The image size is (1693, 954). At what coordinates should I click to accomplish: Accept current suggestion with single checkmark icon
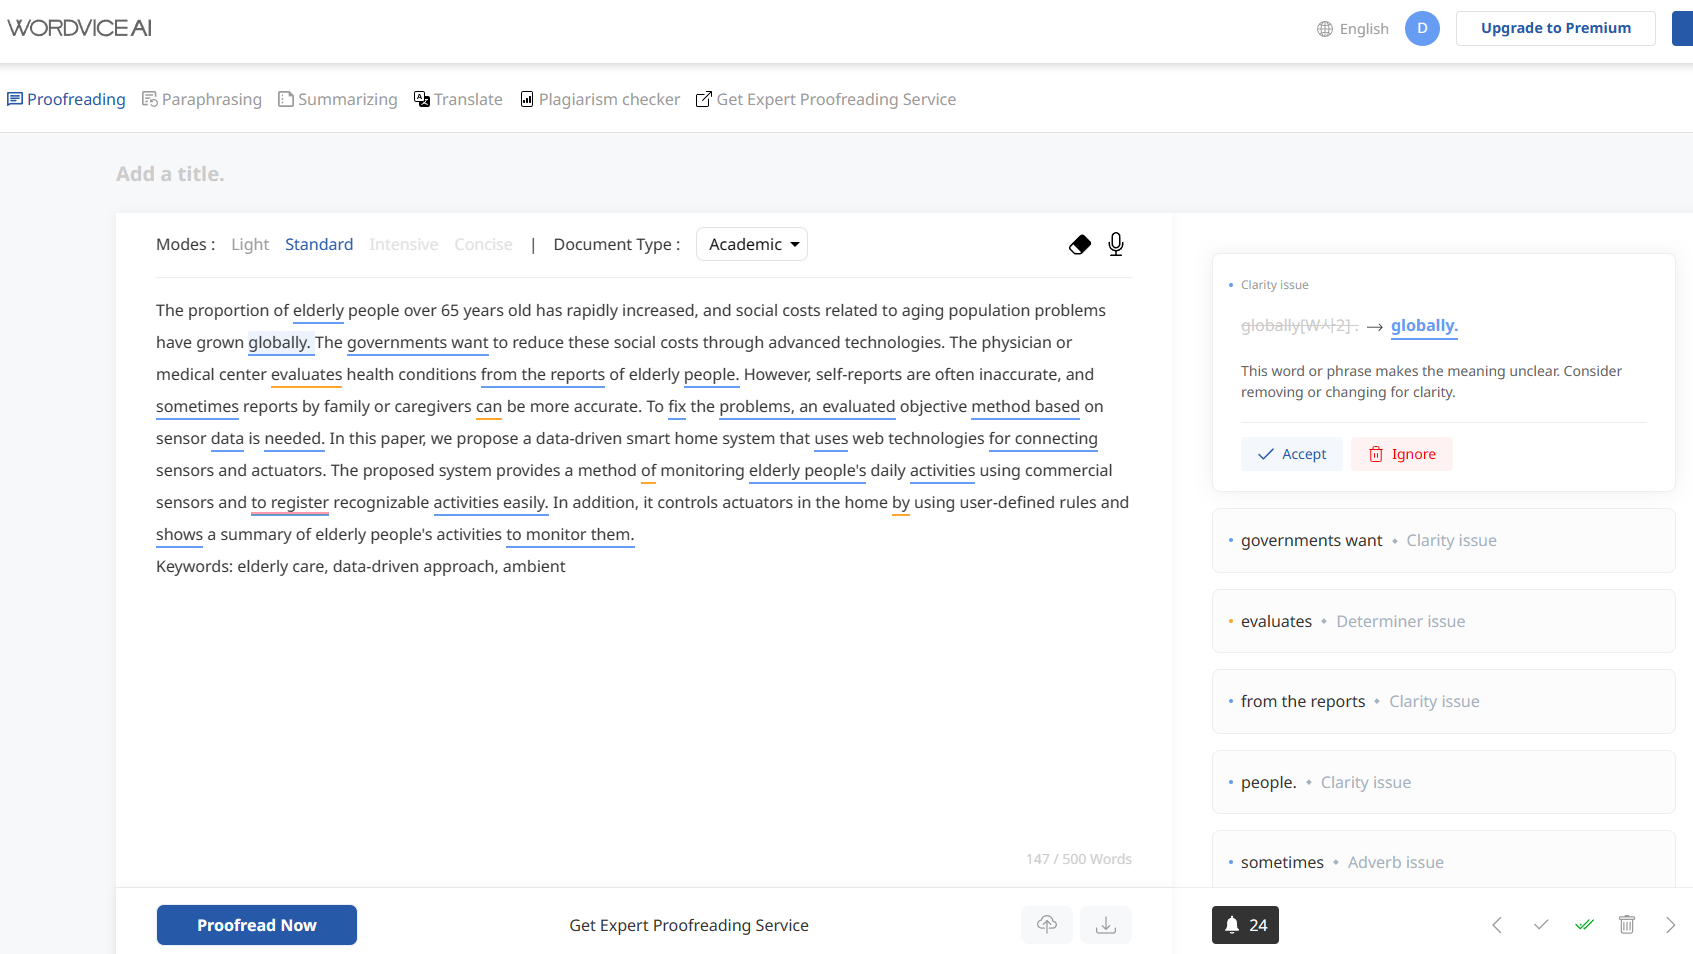(x=1540, y=925)
